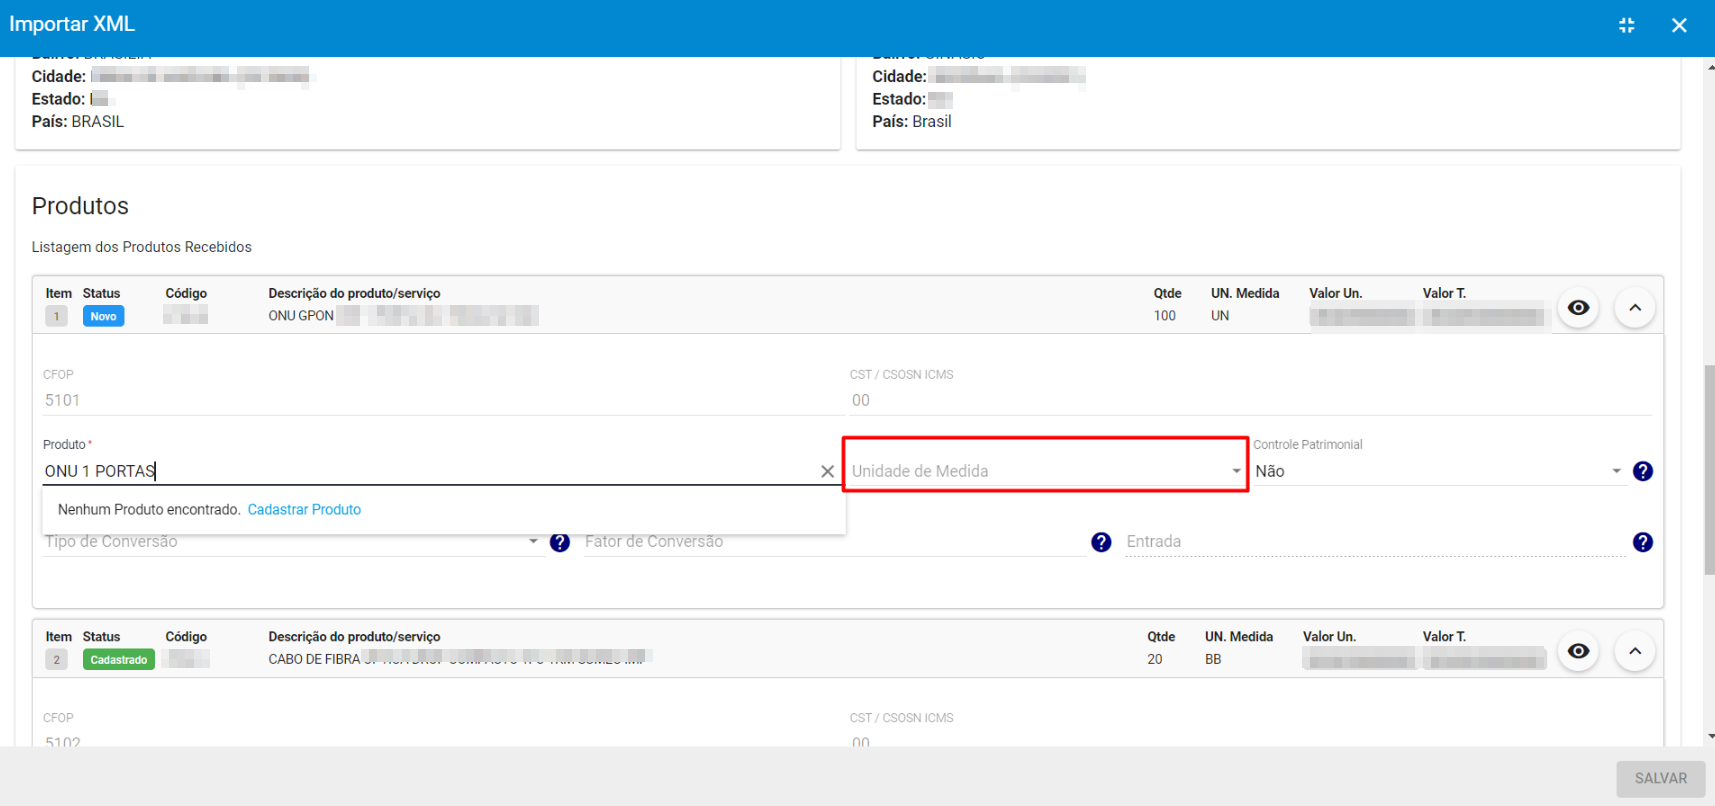The height and width of the screenshot is (806, 1715).
Task: Click 'Listagem dos Produtos Recebidos' text
Action: click(141, 247)
